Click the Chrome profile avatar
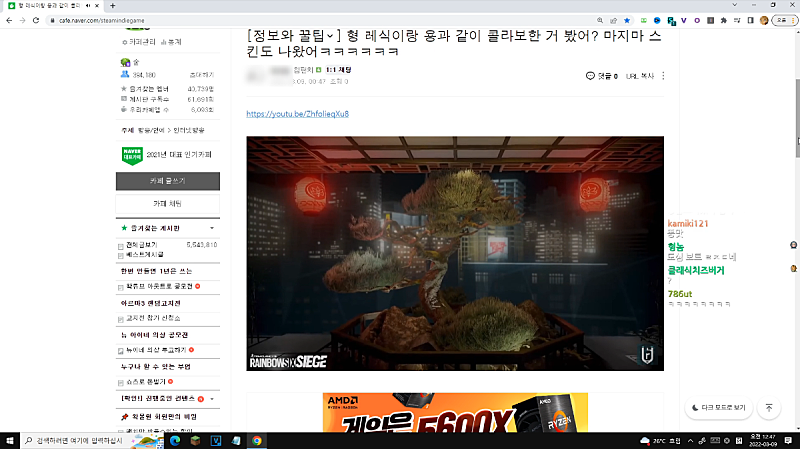The height and width of the screenshot is (449, 800). click(764, 20)
